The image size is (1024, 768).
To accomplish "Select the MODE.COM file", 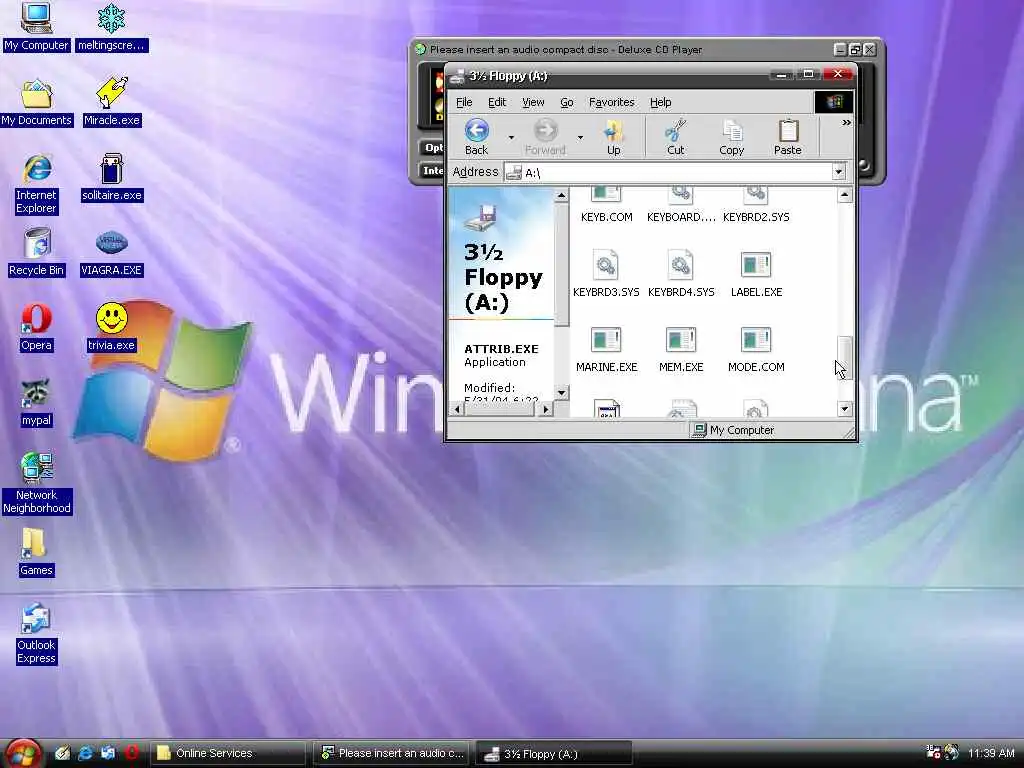I will coord(756,349).
